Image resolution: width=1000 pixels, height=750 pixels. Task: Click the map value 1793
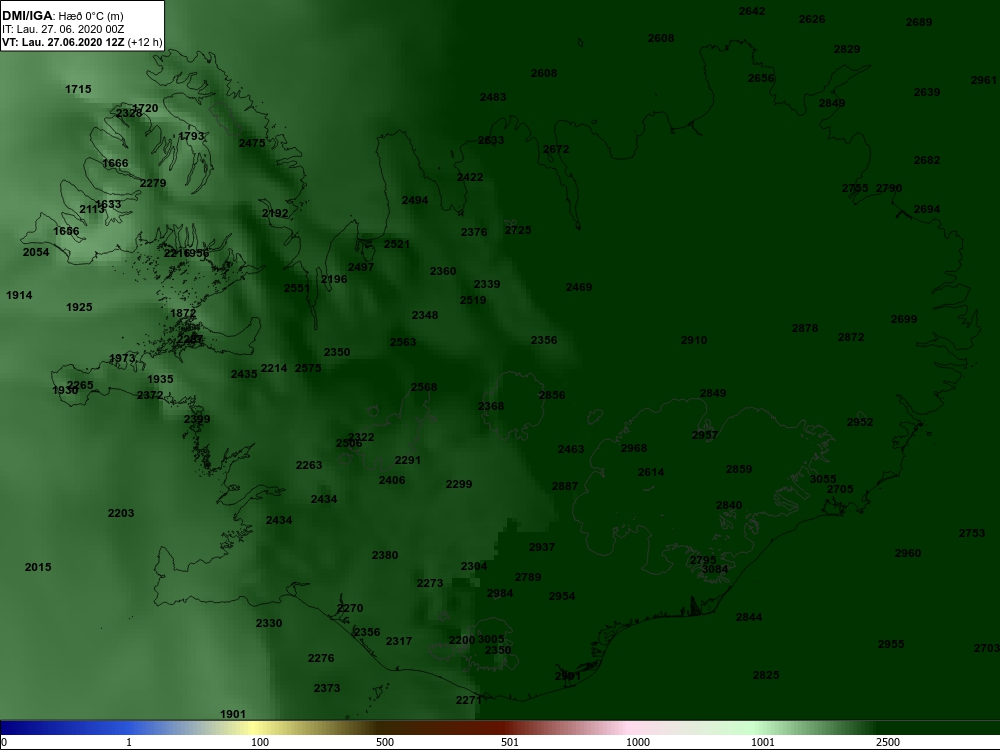click(x=191, y=136)
